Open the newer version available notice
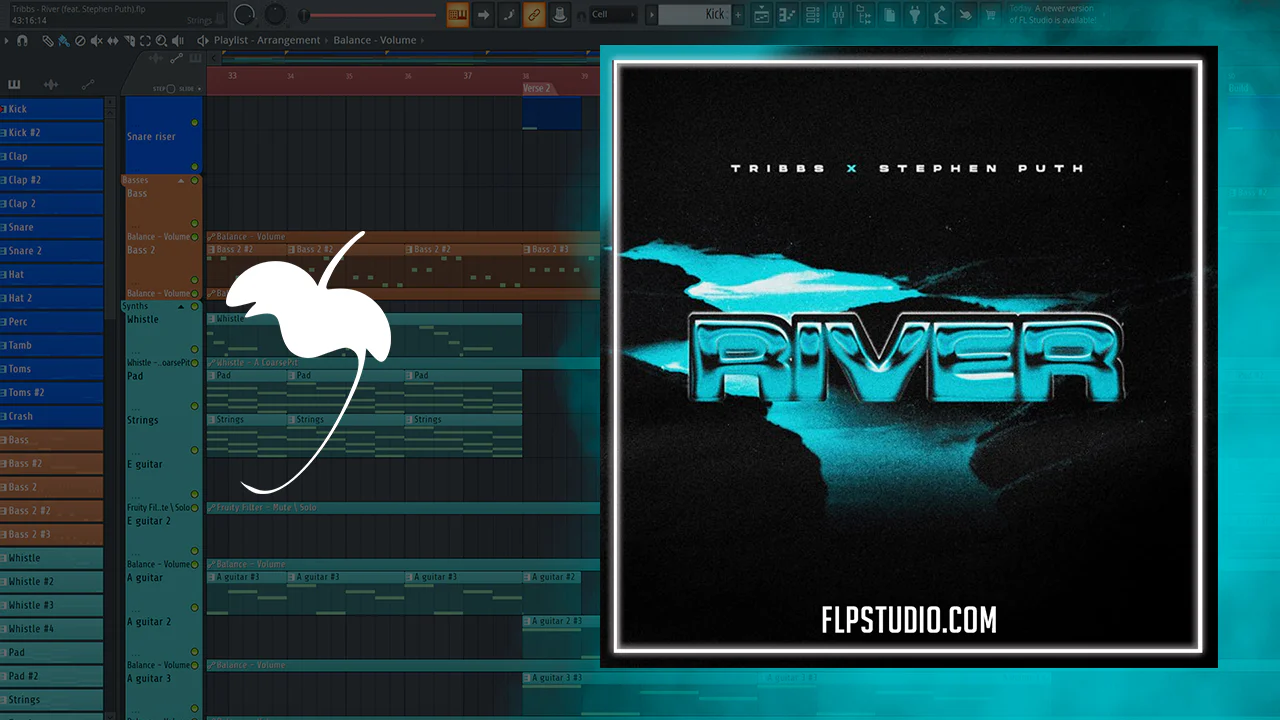Viewport: 1280px width, 720px height. pos(1052,14)
